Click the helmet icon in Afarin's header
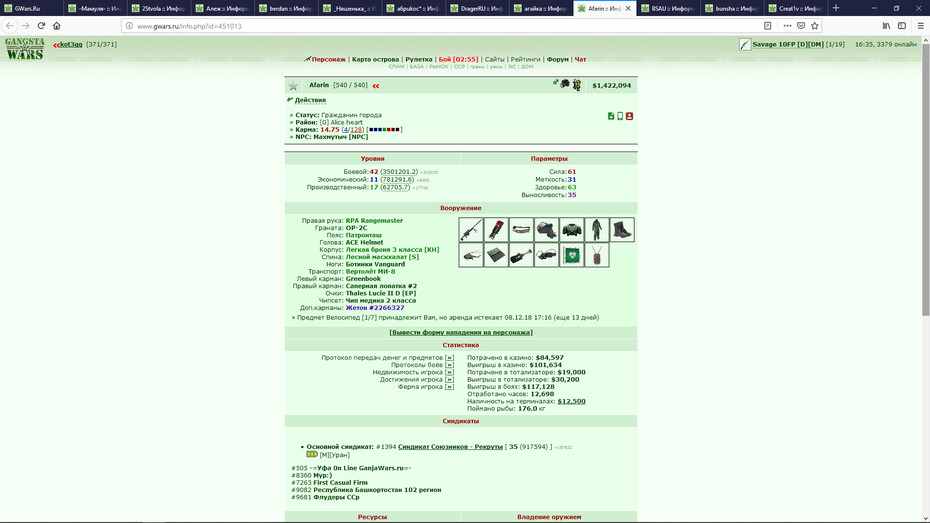Image resolution: width=930 pixels, height=523 pixels. 565,84
